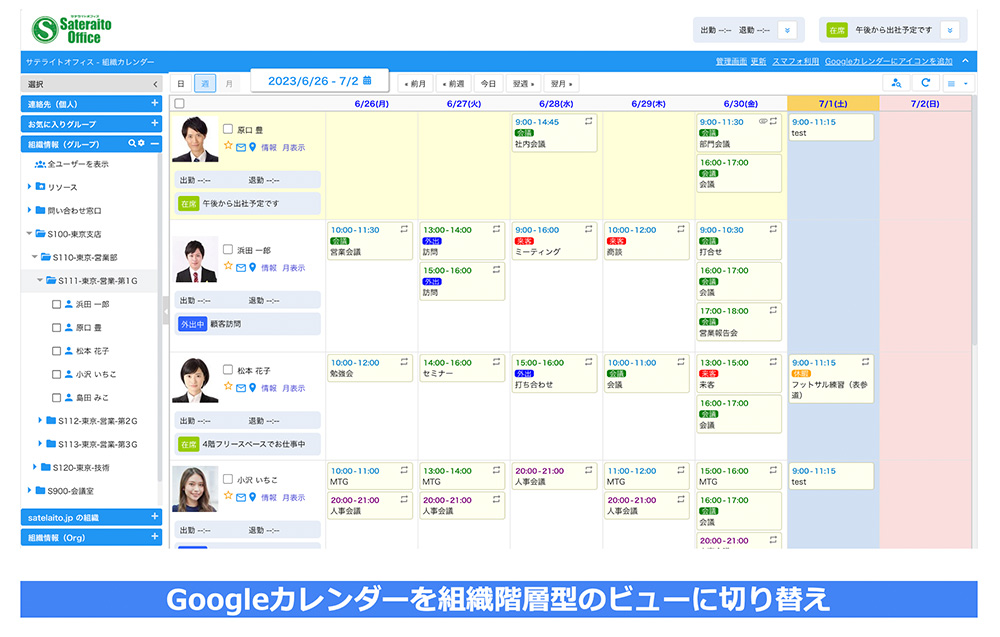Screen dimensions: 1000x637
Task: Click Googleカレンダーにアイコンを追加 link
Action: tap(888, 61)
